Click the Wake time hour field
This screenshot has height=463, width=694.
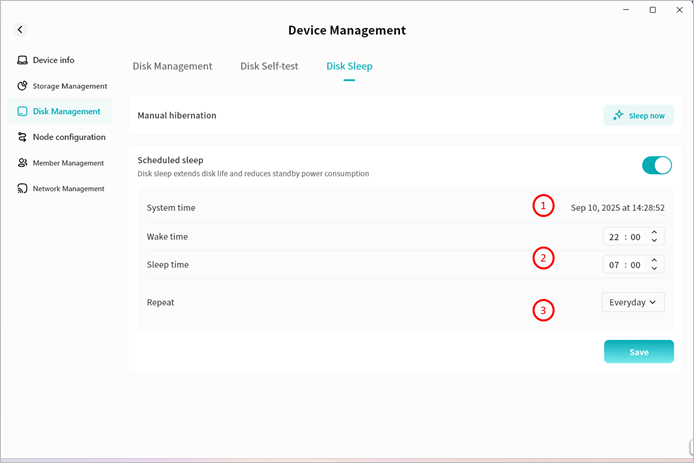[x=616, y=237]
